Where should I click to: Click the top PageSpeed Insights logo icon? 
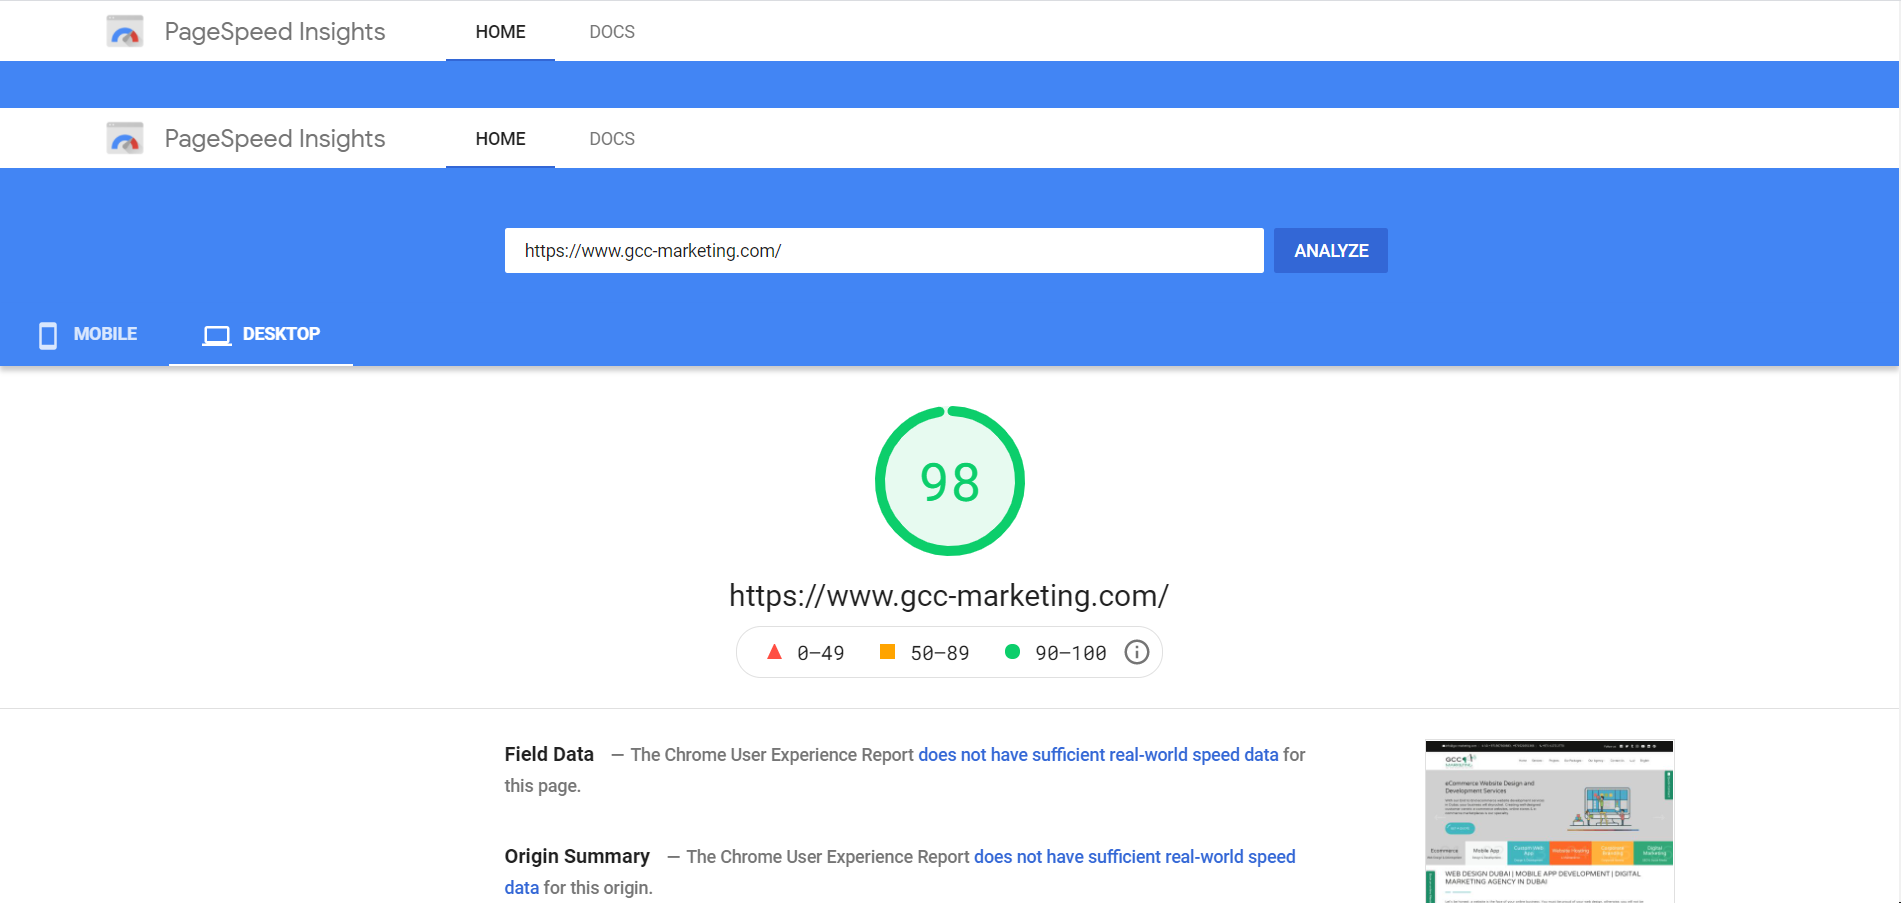pos(125,31)
